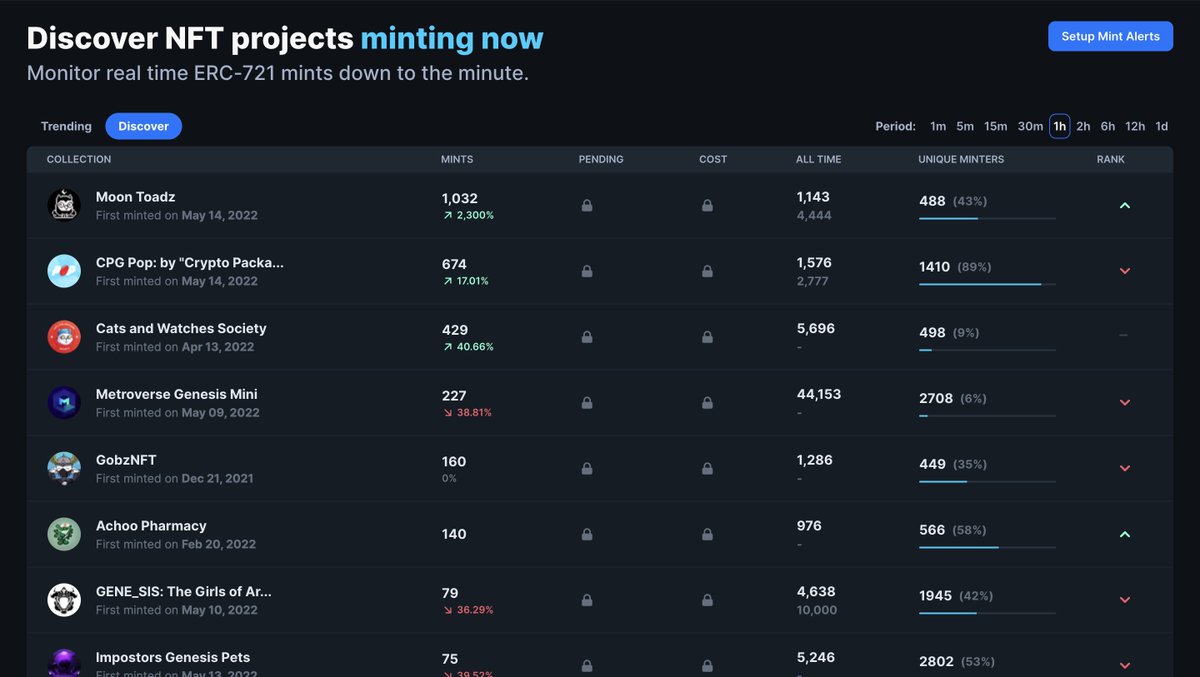Open GobzNFT collection link
1200x677 pixels.
point(126,460)
